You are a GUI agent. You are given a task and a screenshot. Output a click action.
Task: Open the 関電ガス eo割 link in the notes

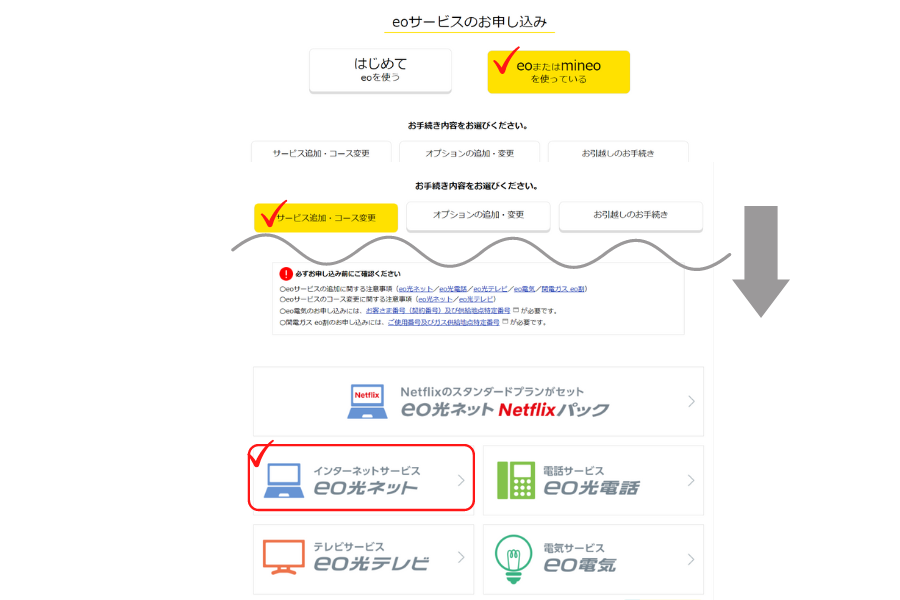562,289
